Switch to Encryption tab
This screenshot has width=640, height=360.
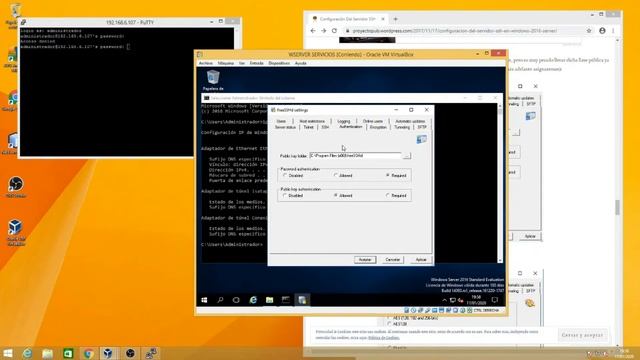[378, 127]
